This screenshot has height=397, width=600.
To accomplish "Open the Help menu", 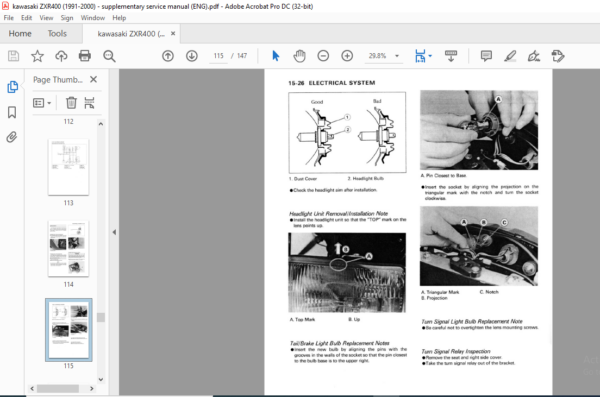I will [119, 18].
